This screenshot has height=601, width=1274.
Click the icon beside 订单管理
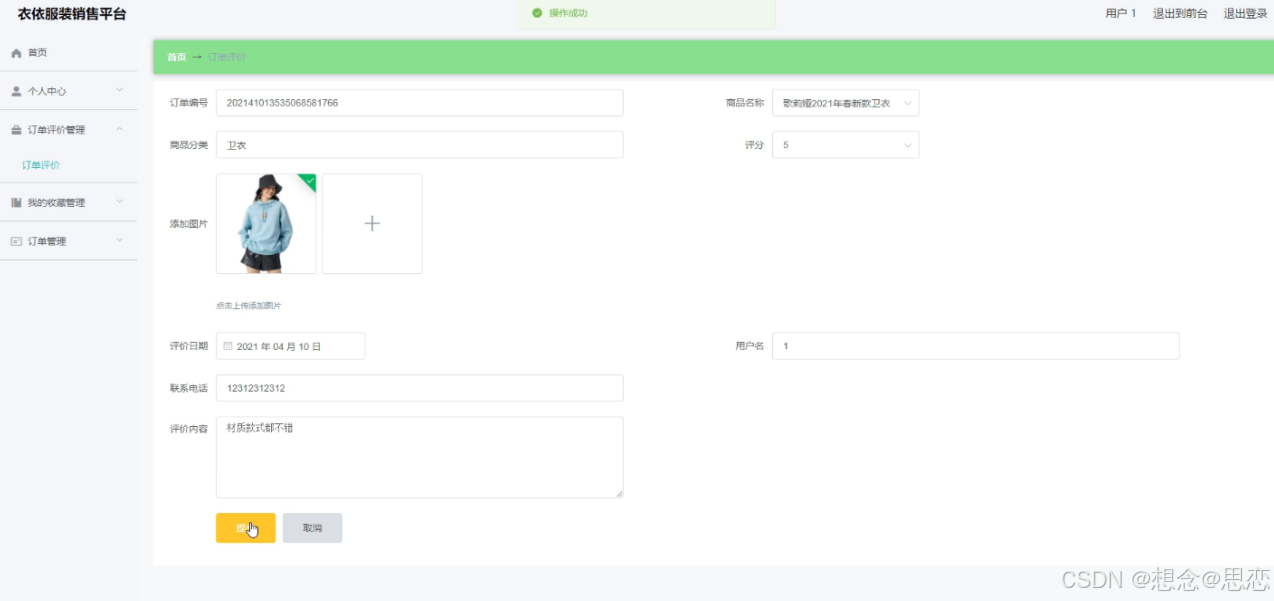pyautogui.click(x=16, y=241)
